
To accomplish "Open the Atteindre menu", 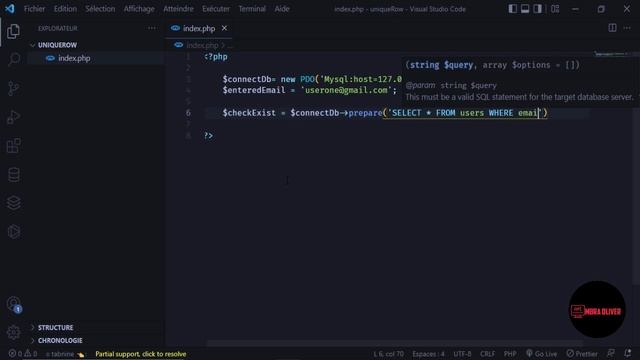I will coord(178,9).
